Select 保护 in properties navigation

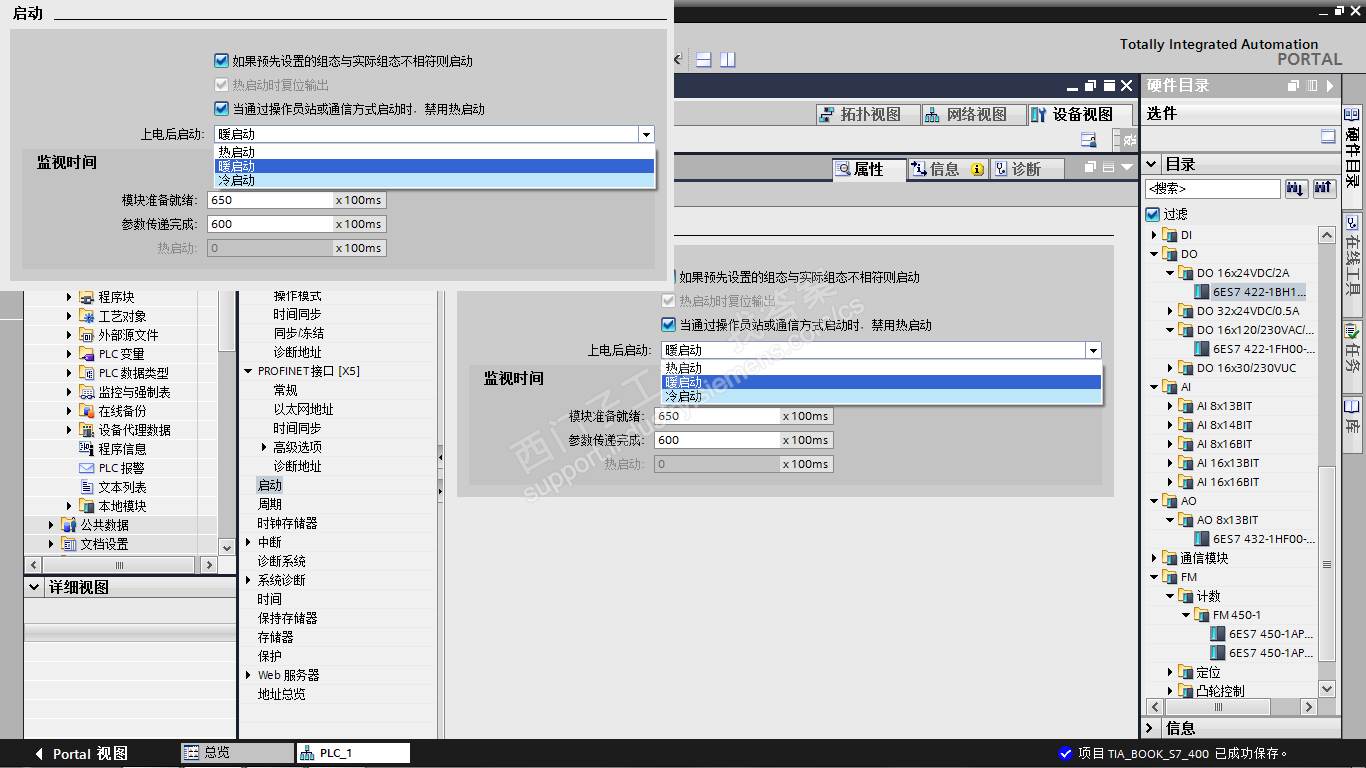(x=270, y=656)
